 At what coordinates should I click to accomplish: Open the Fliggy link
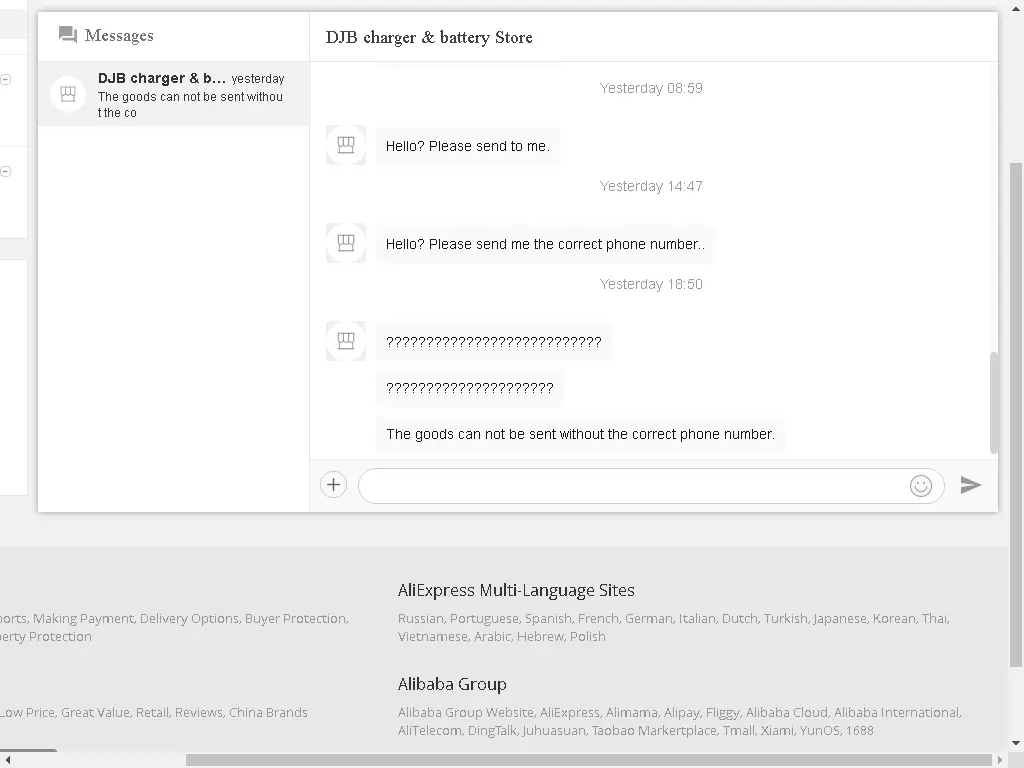[x=724, y=712]
